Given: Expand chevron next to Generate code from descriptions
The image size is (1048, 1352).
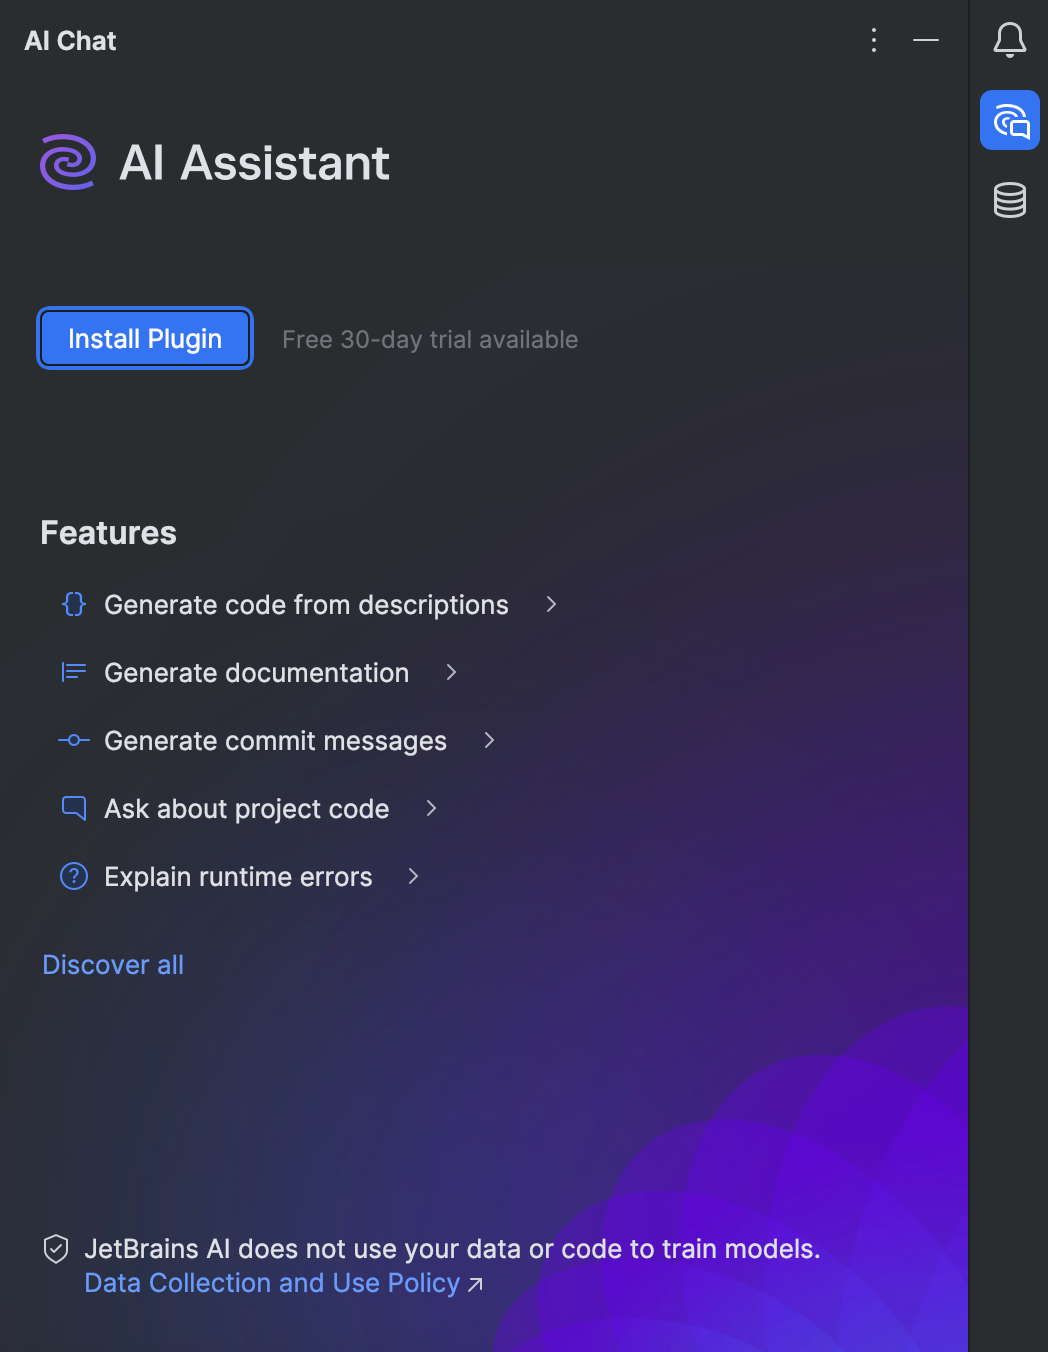Looking at the screenshot, I should tap(551, 604).
